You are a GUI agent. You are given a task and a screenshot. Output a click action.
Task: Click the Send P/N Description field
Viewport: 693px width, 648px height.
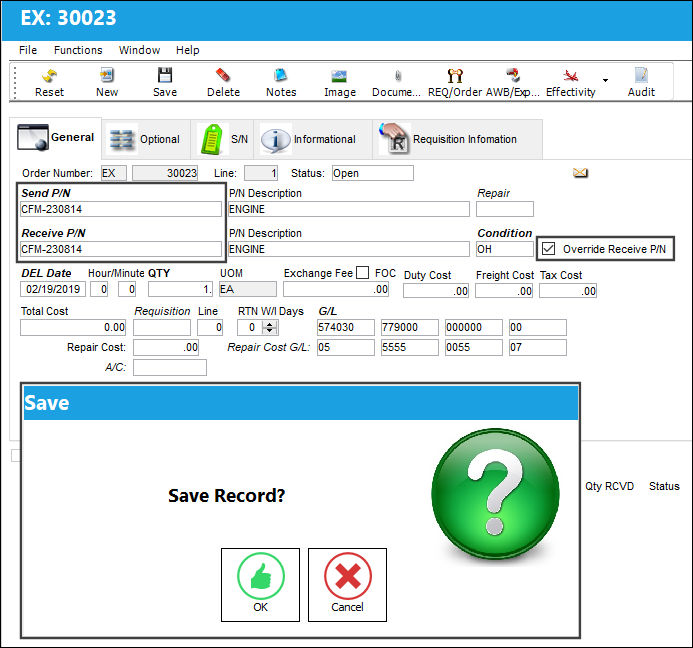(349, 209)
